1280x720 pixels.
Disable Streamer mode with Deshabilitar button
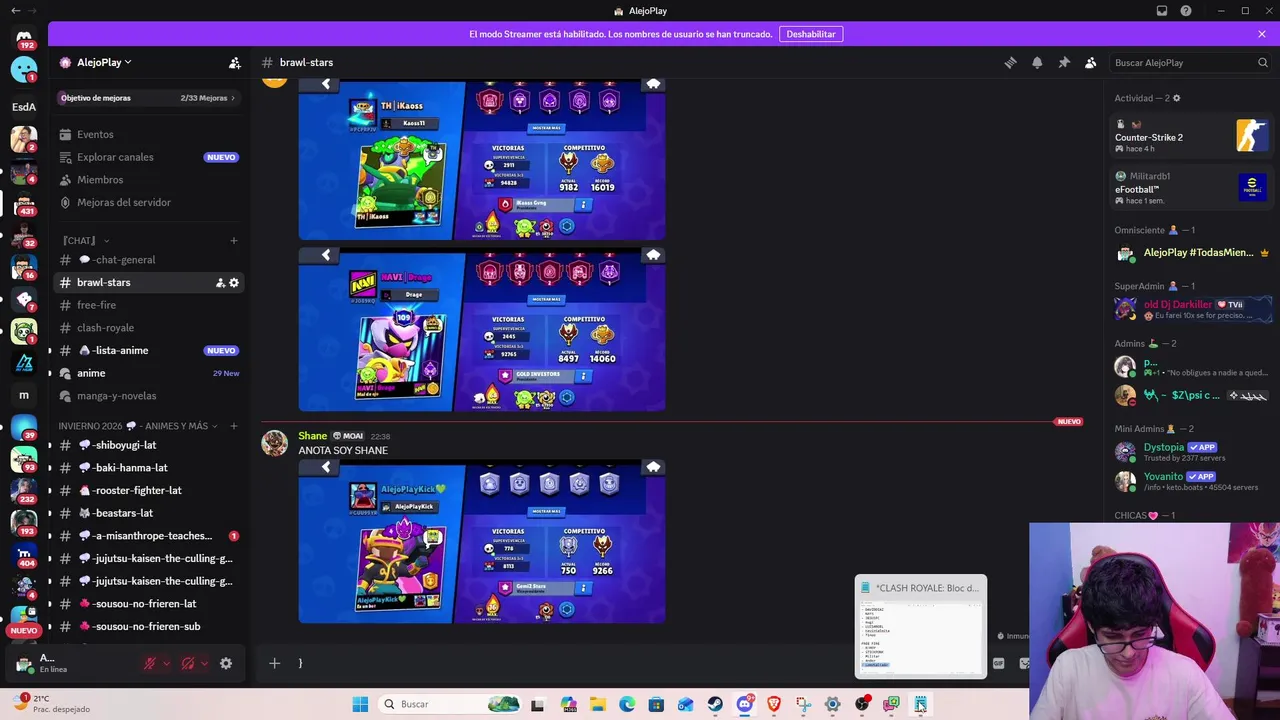(x=811, y=34)
